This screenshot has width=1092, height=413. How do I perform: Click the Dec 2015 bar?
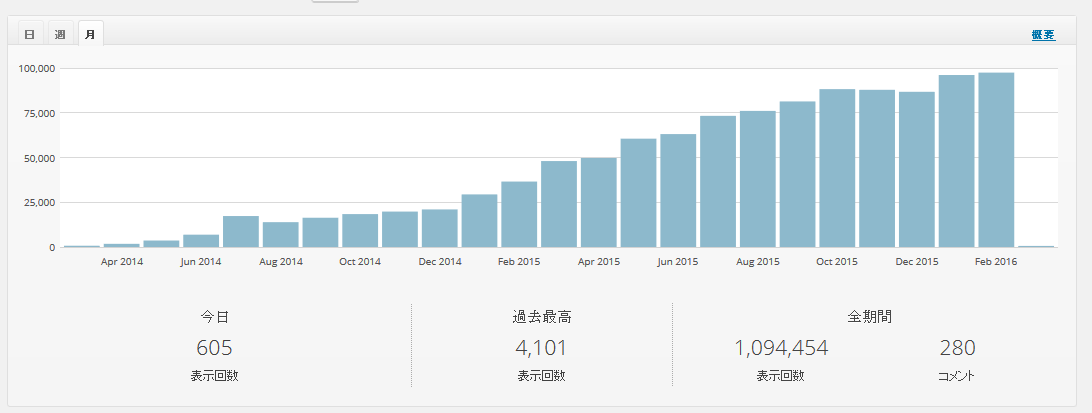[916, 170]
